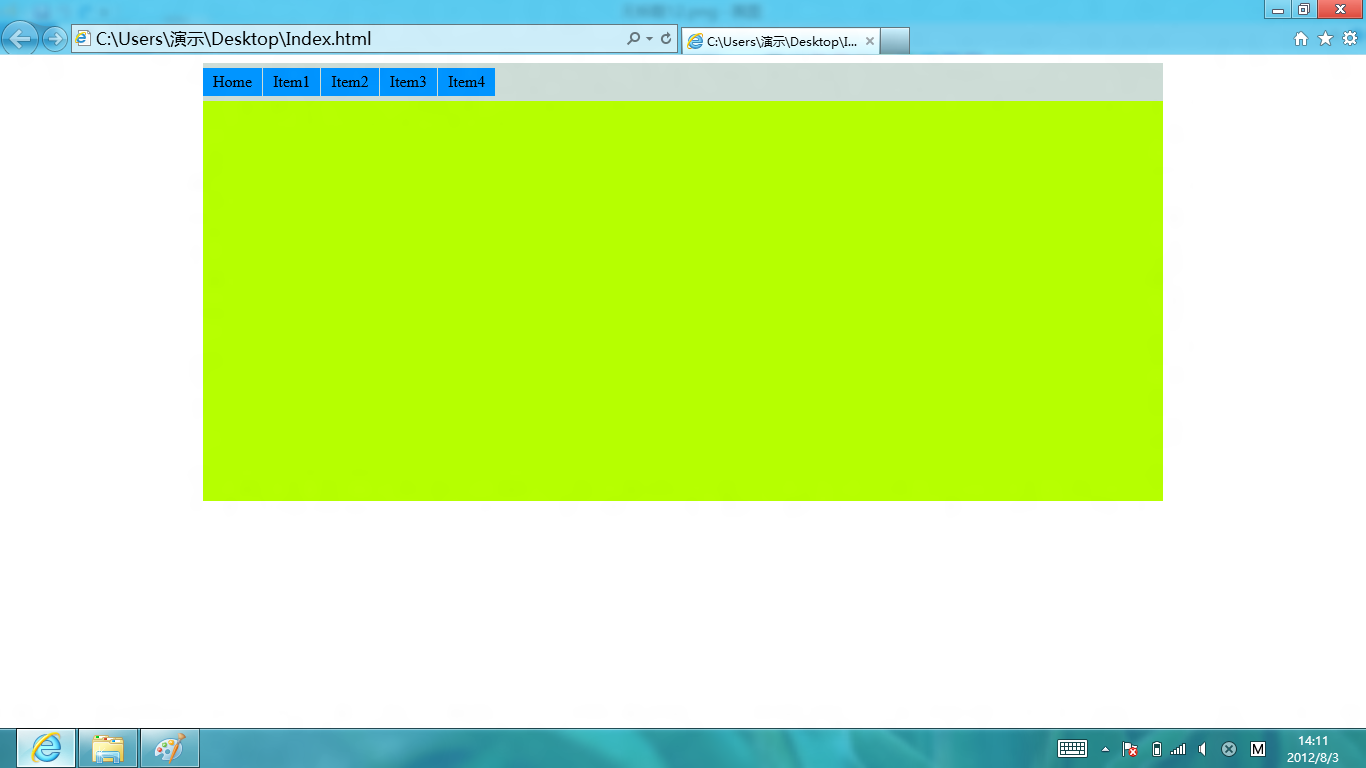
Task: Open File Explorer from the taskbar
Action: (108, 748)
